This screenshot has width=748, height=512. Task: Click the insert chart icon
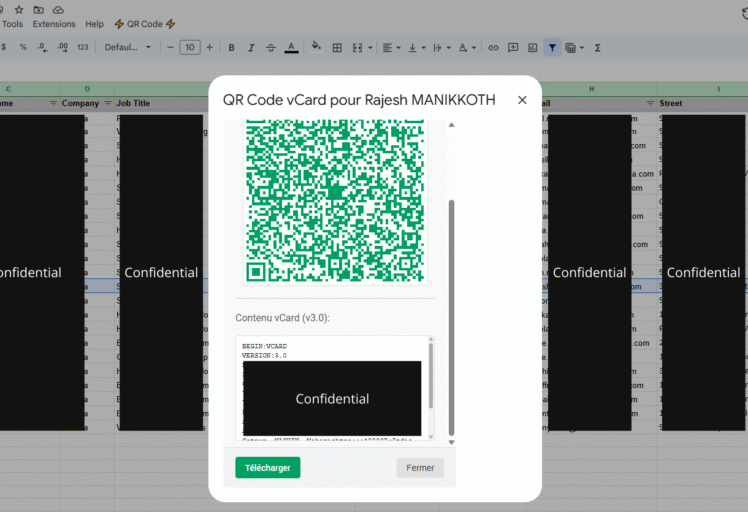coord(532,47)
